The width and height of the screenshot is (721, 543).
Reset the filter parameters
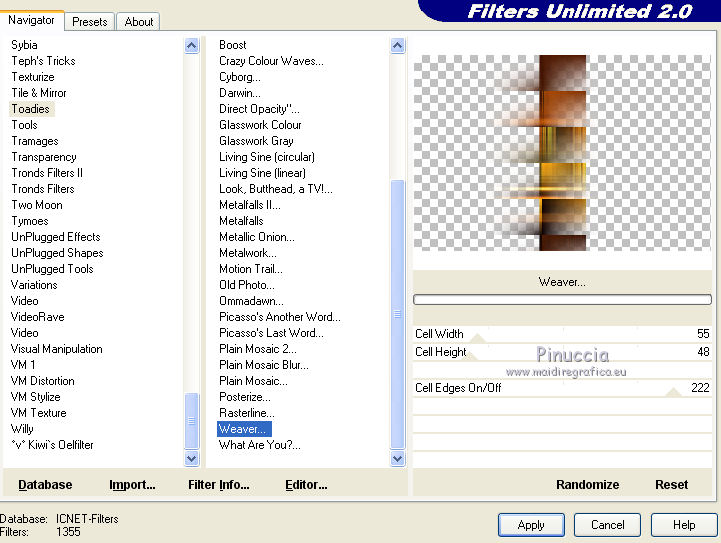(x=671, y=485)
